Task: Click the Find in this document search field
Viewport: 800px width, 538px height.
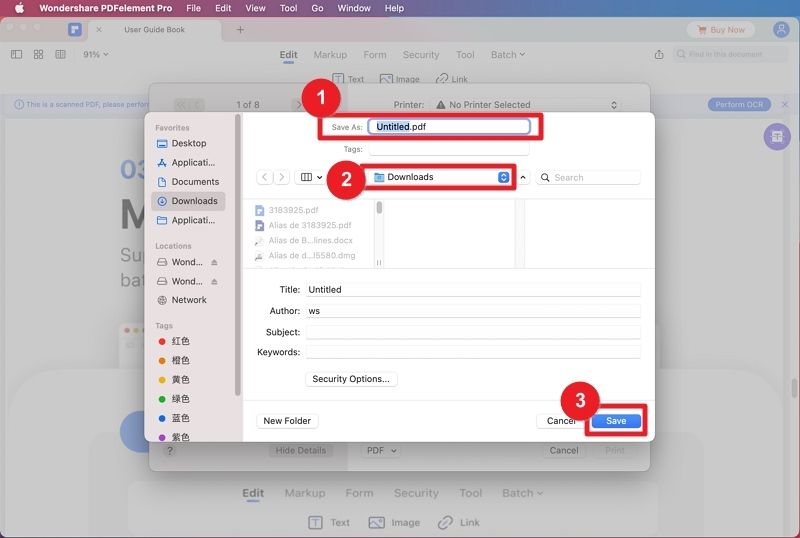Action: (730, 54)
